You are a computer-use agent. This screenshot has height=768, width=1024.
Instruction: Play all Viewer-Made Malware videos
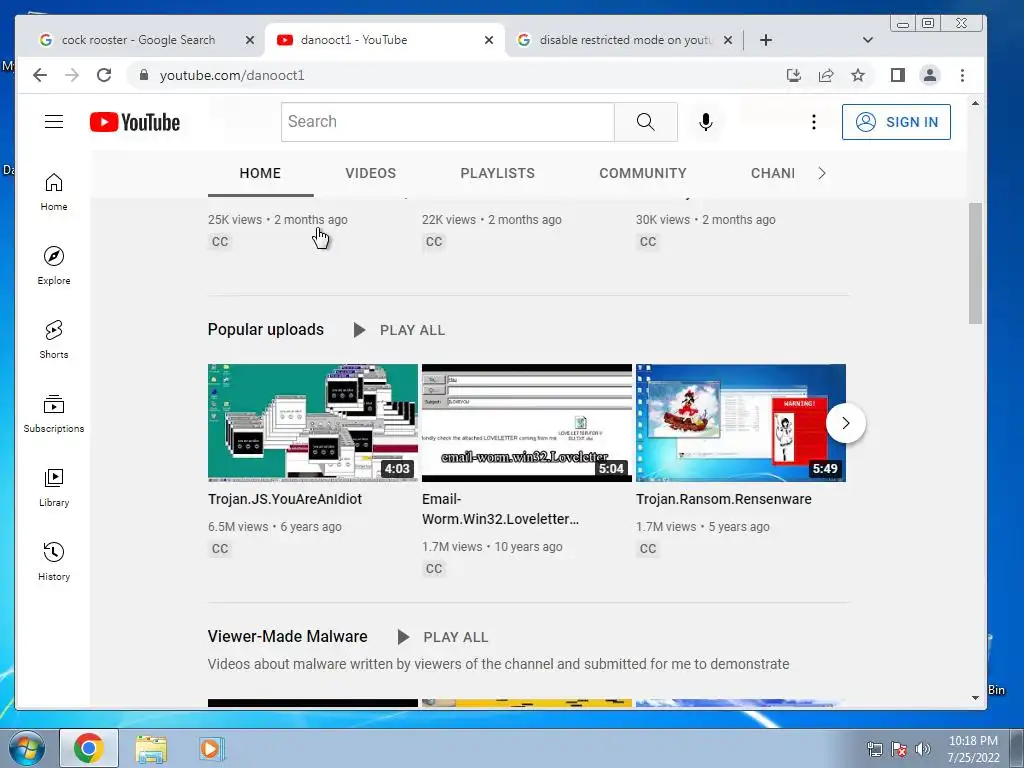pos(442,637)
